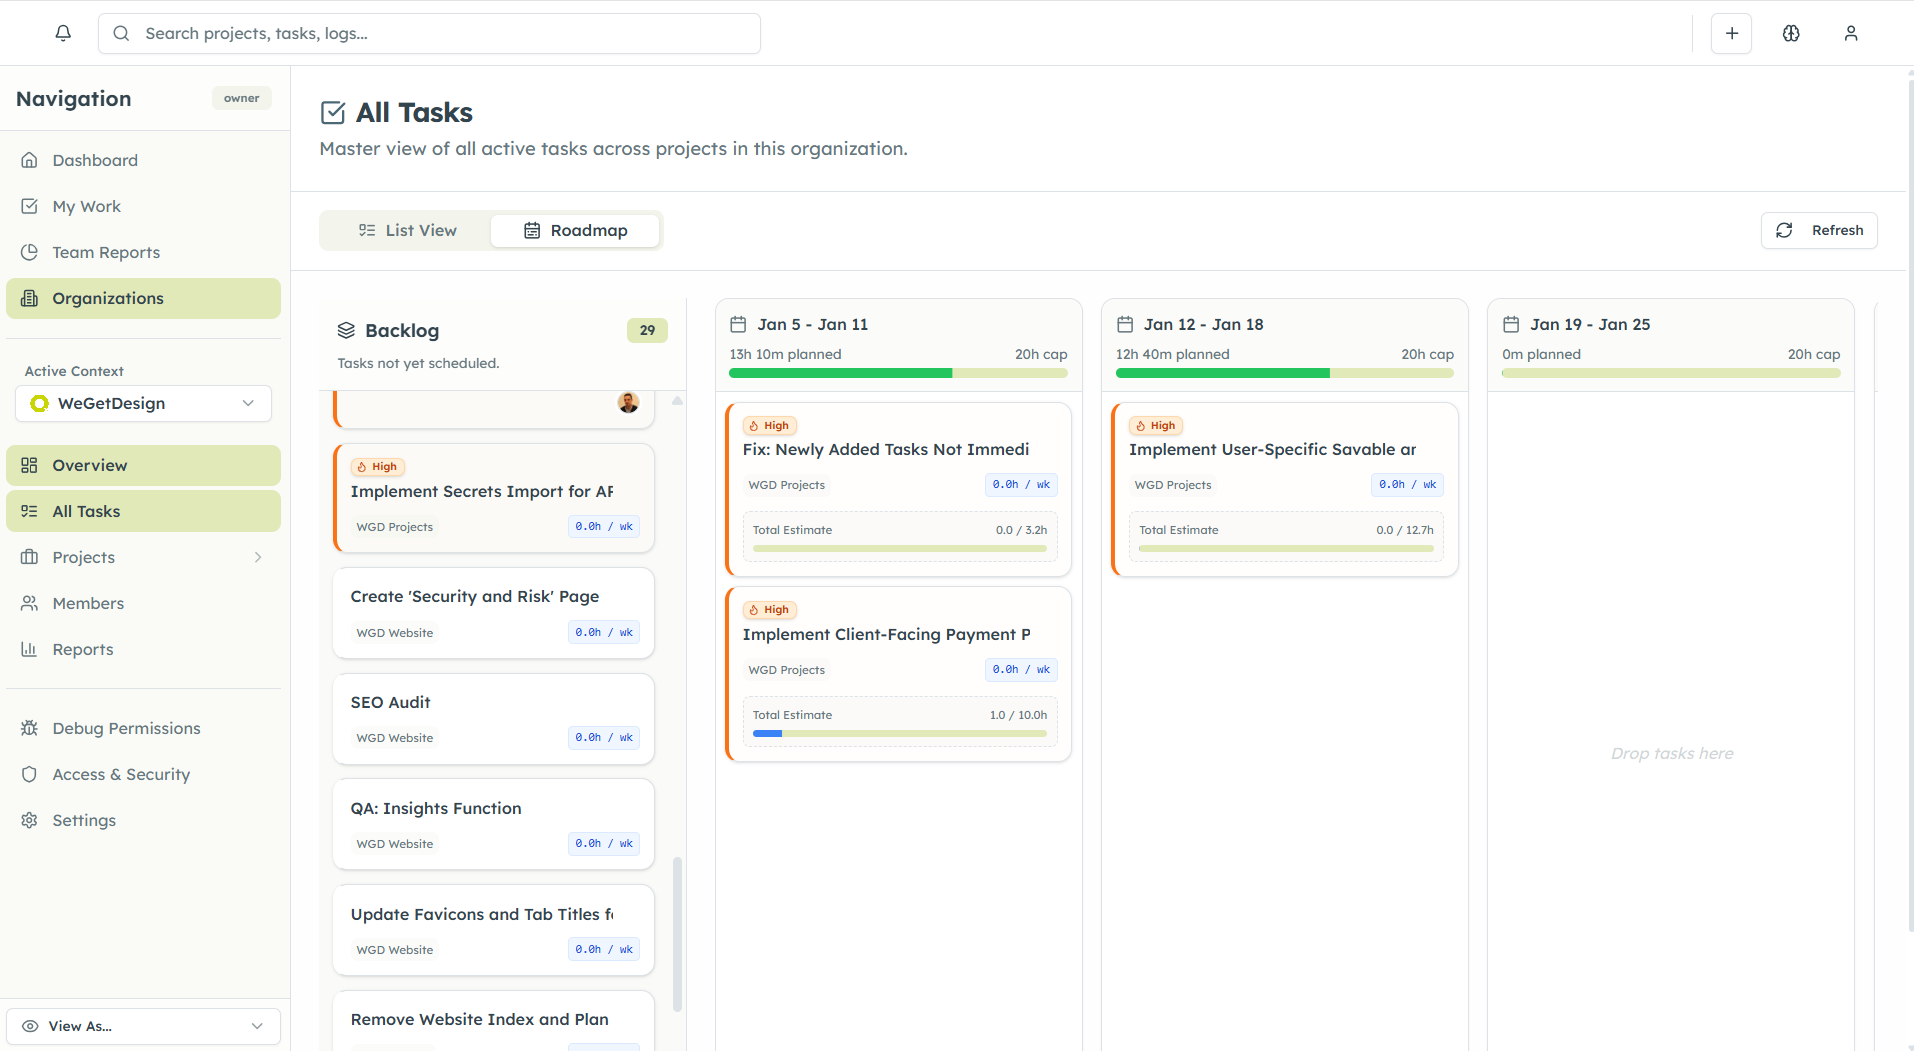Click the Refresh button

coord(1818,230)
